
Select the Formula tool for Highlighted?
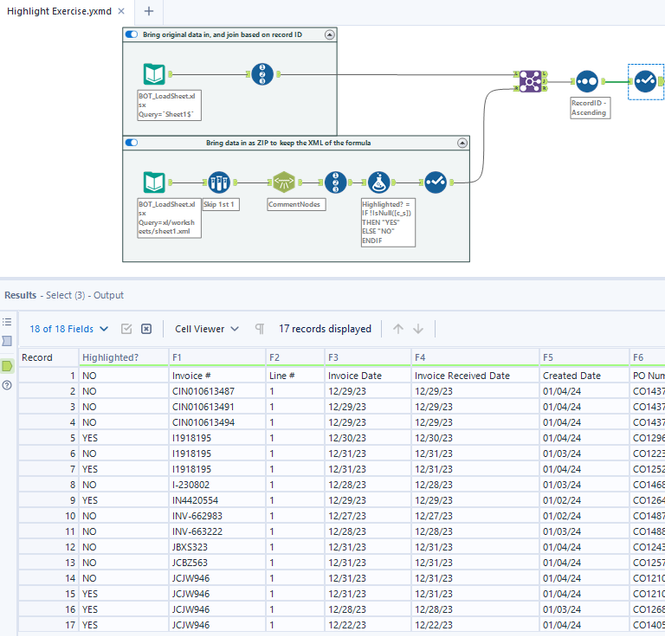tap(379, 182)
